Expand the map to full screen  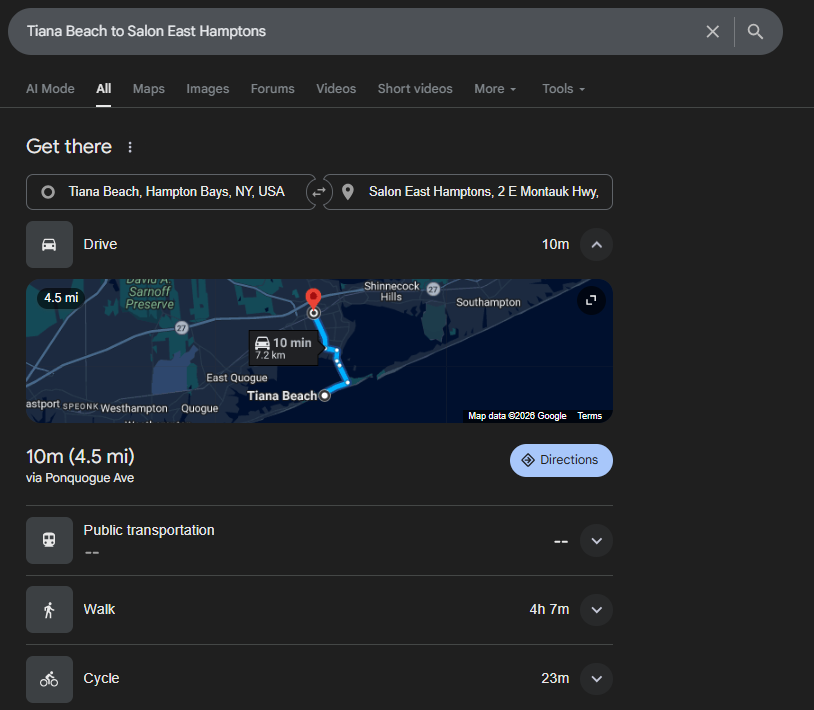pos(591,300)
